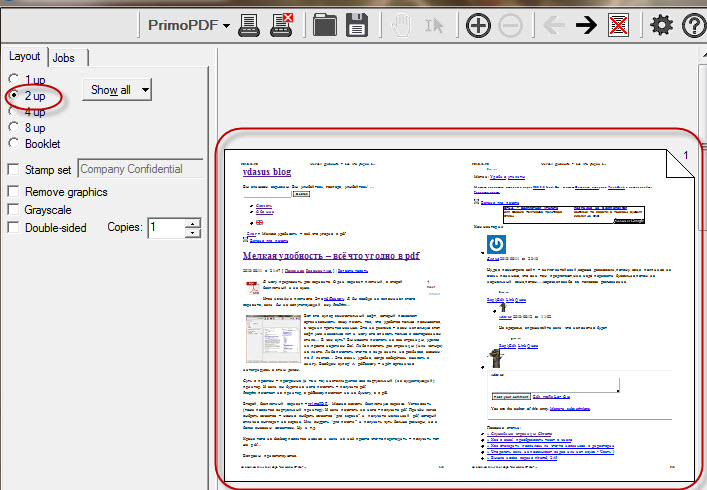Click the open folder icon
Image resolution: width=707 pixels, height=490 pixels.
point(326,25)
